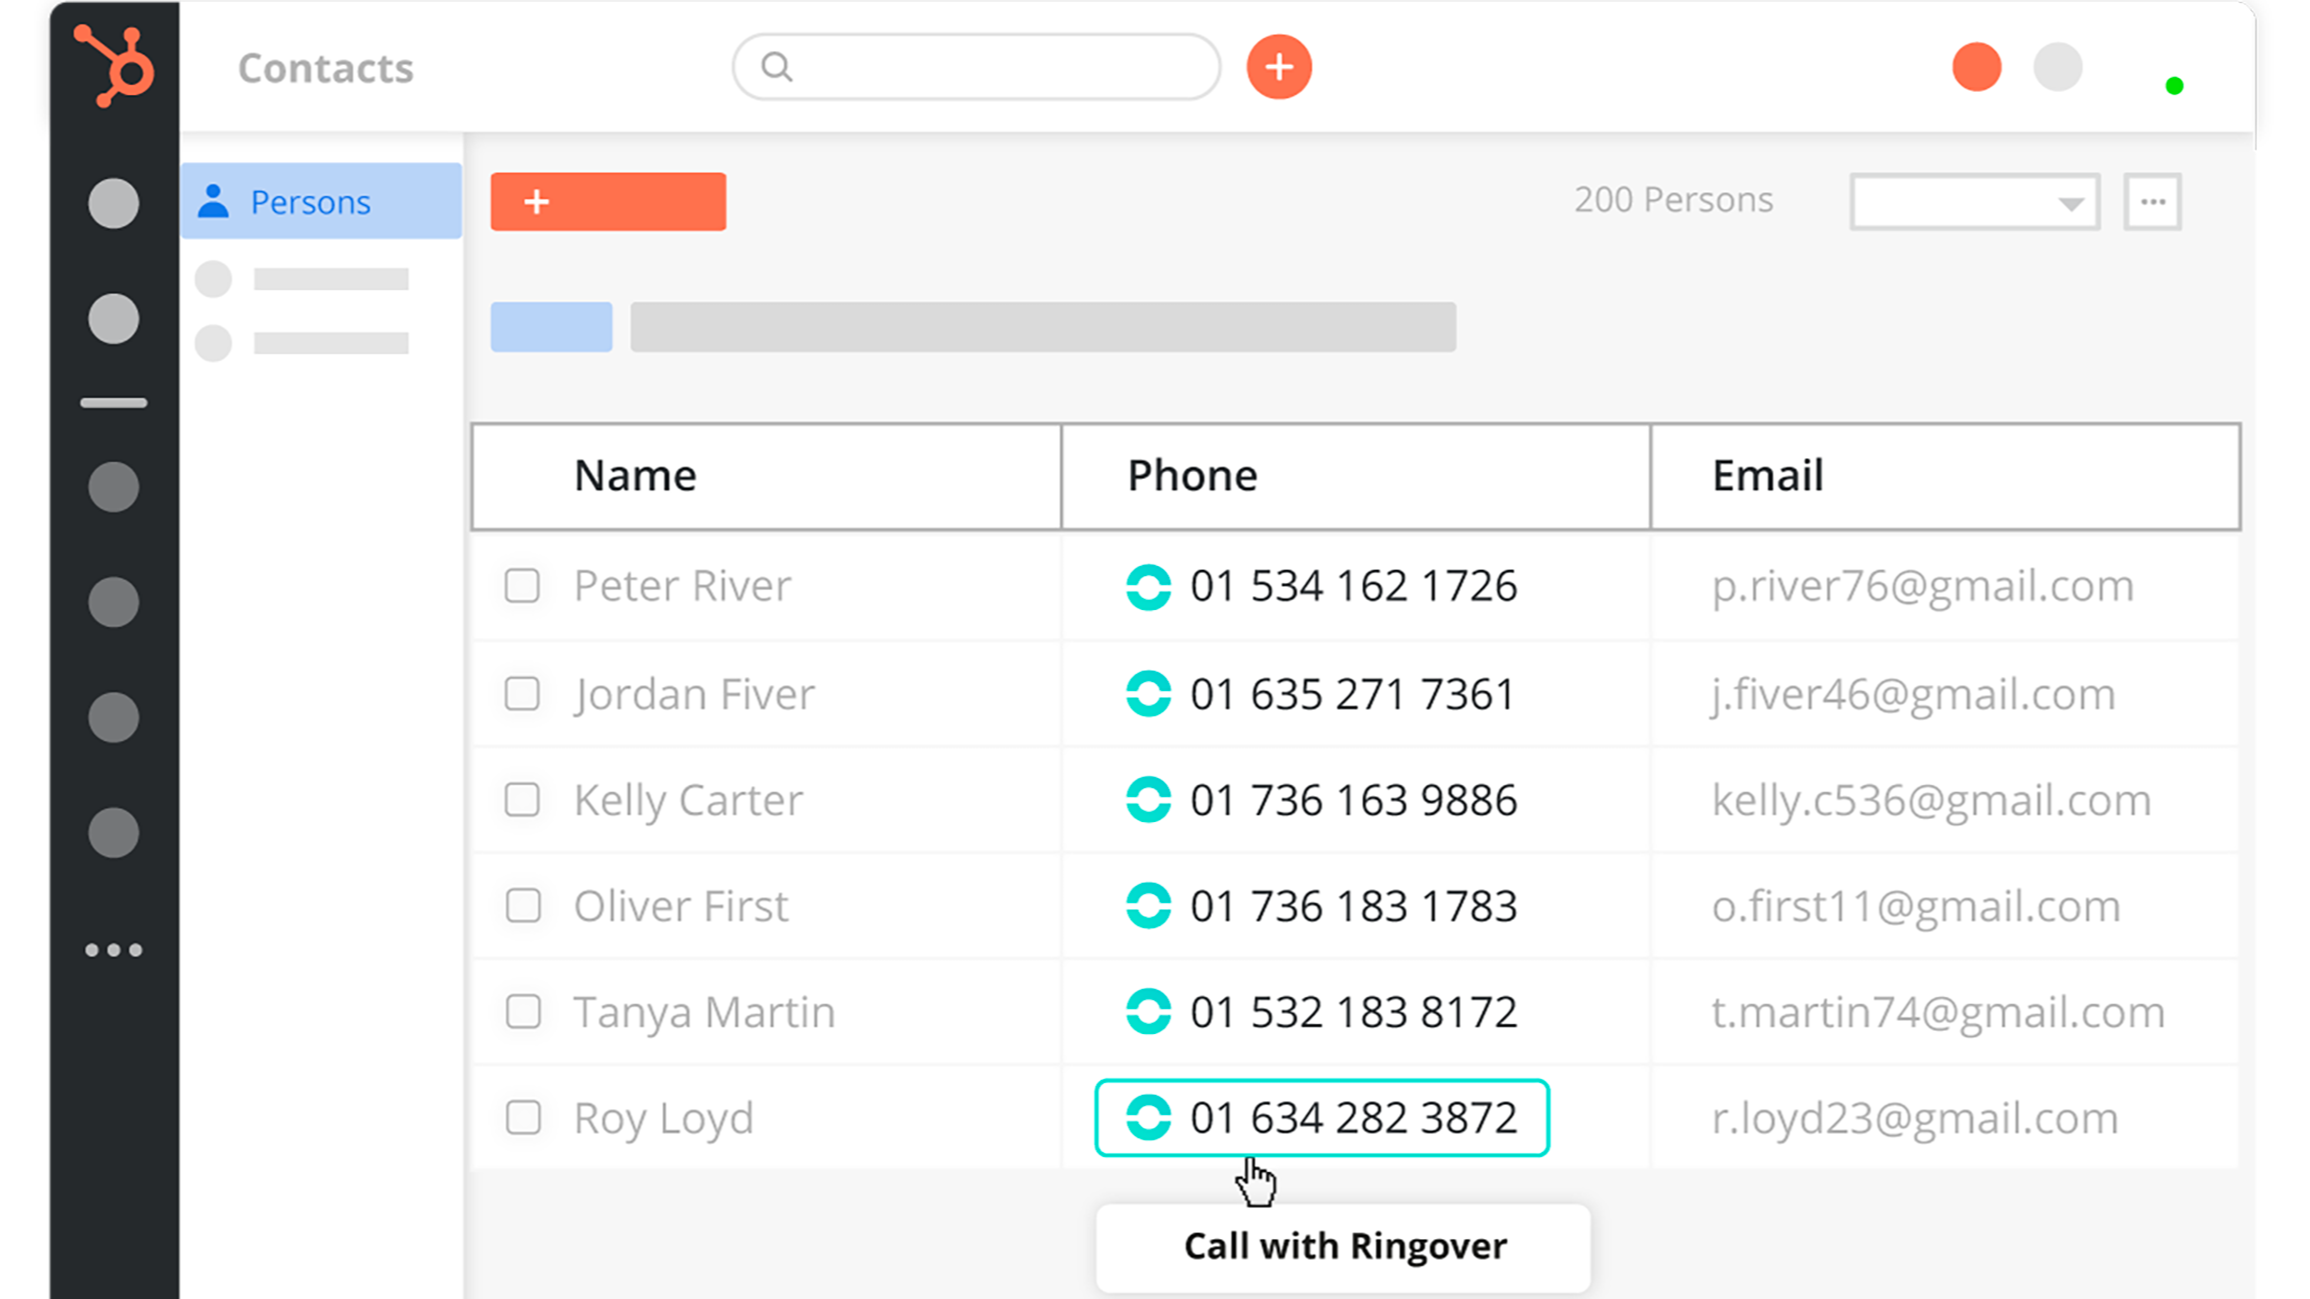Click inside the search input field
Image resolution: width=2310 pixels, height=1299 pixels.
(x=975, y=66)
